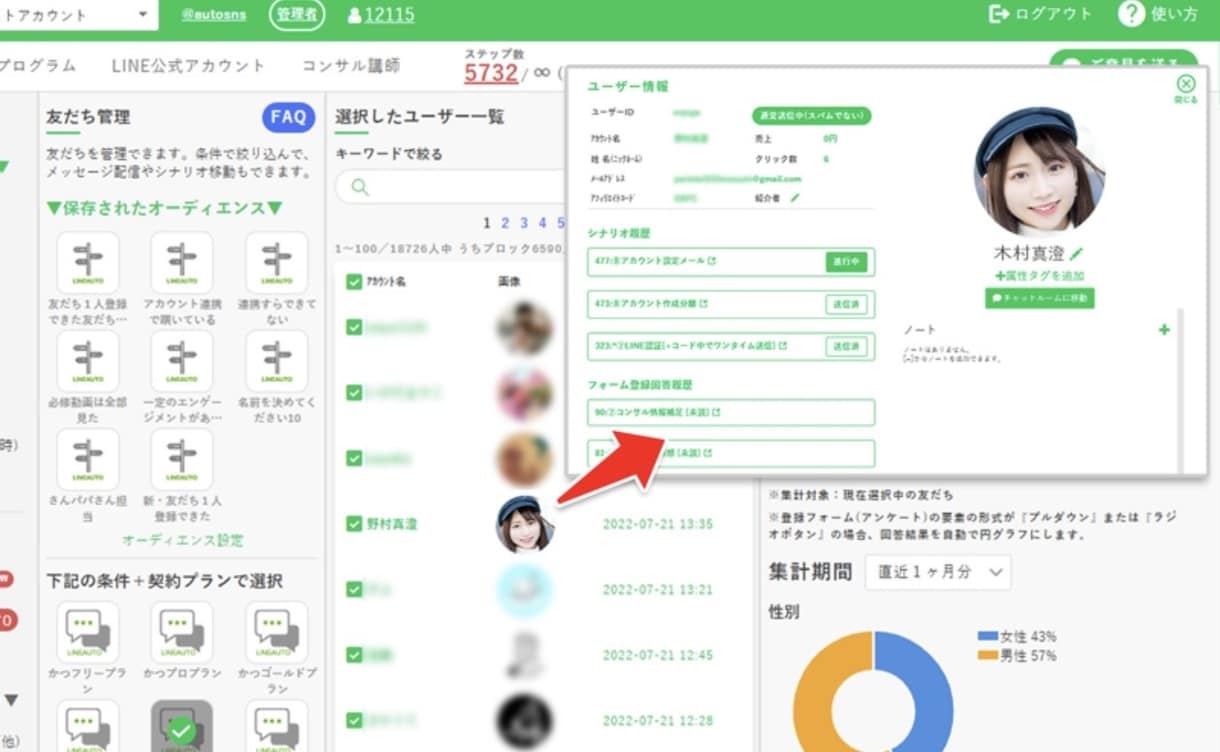1220x752 pixels.
Task: Click 送信済 button for 323 LINE認証 scenario
Action: point(846,346)
